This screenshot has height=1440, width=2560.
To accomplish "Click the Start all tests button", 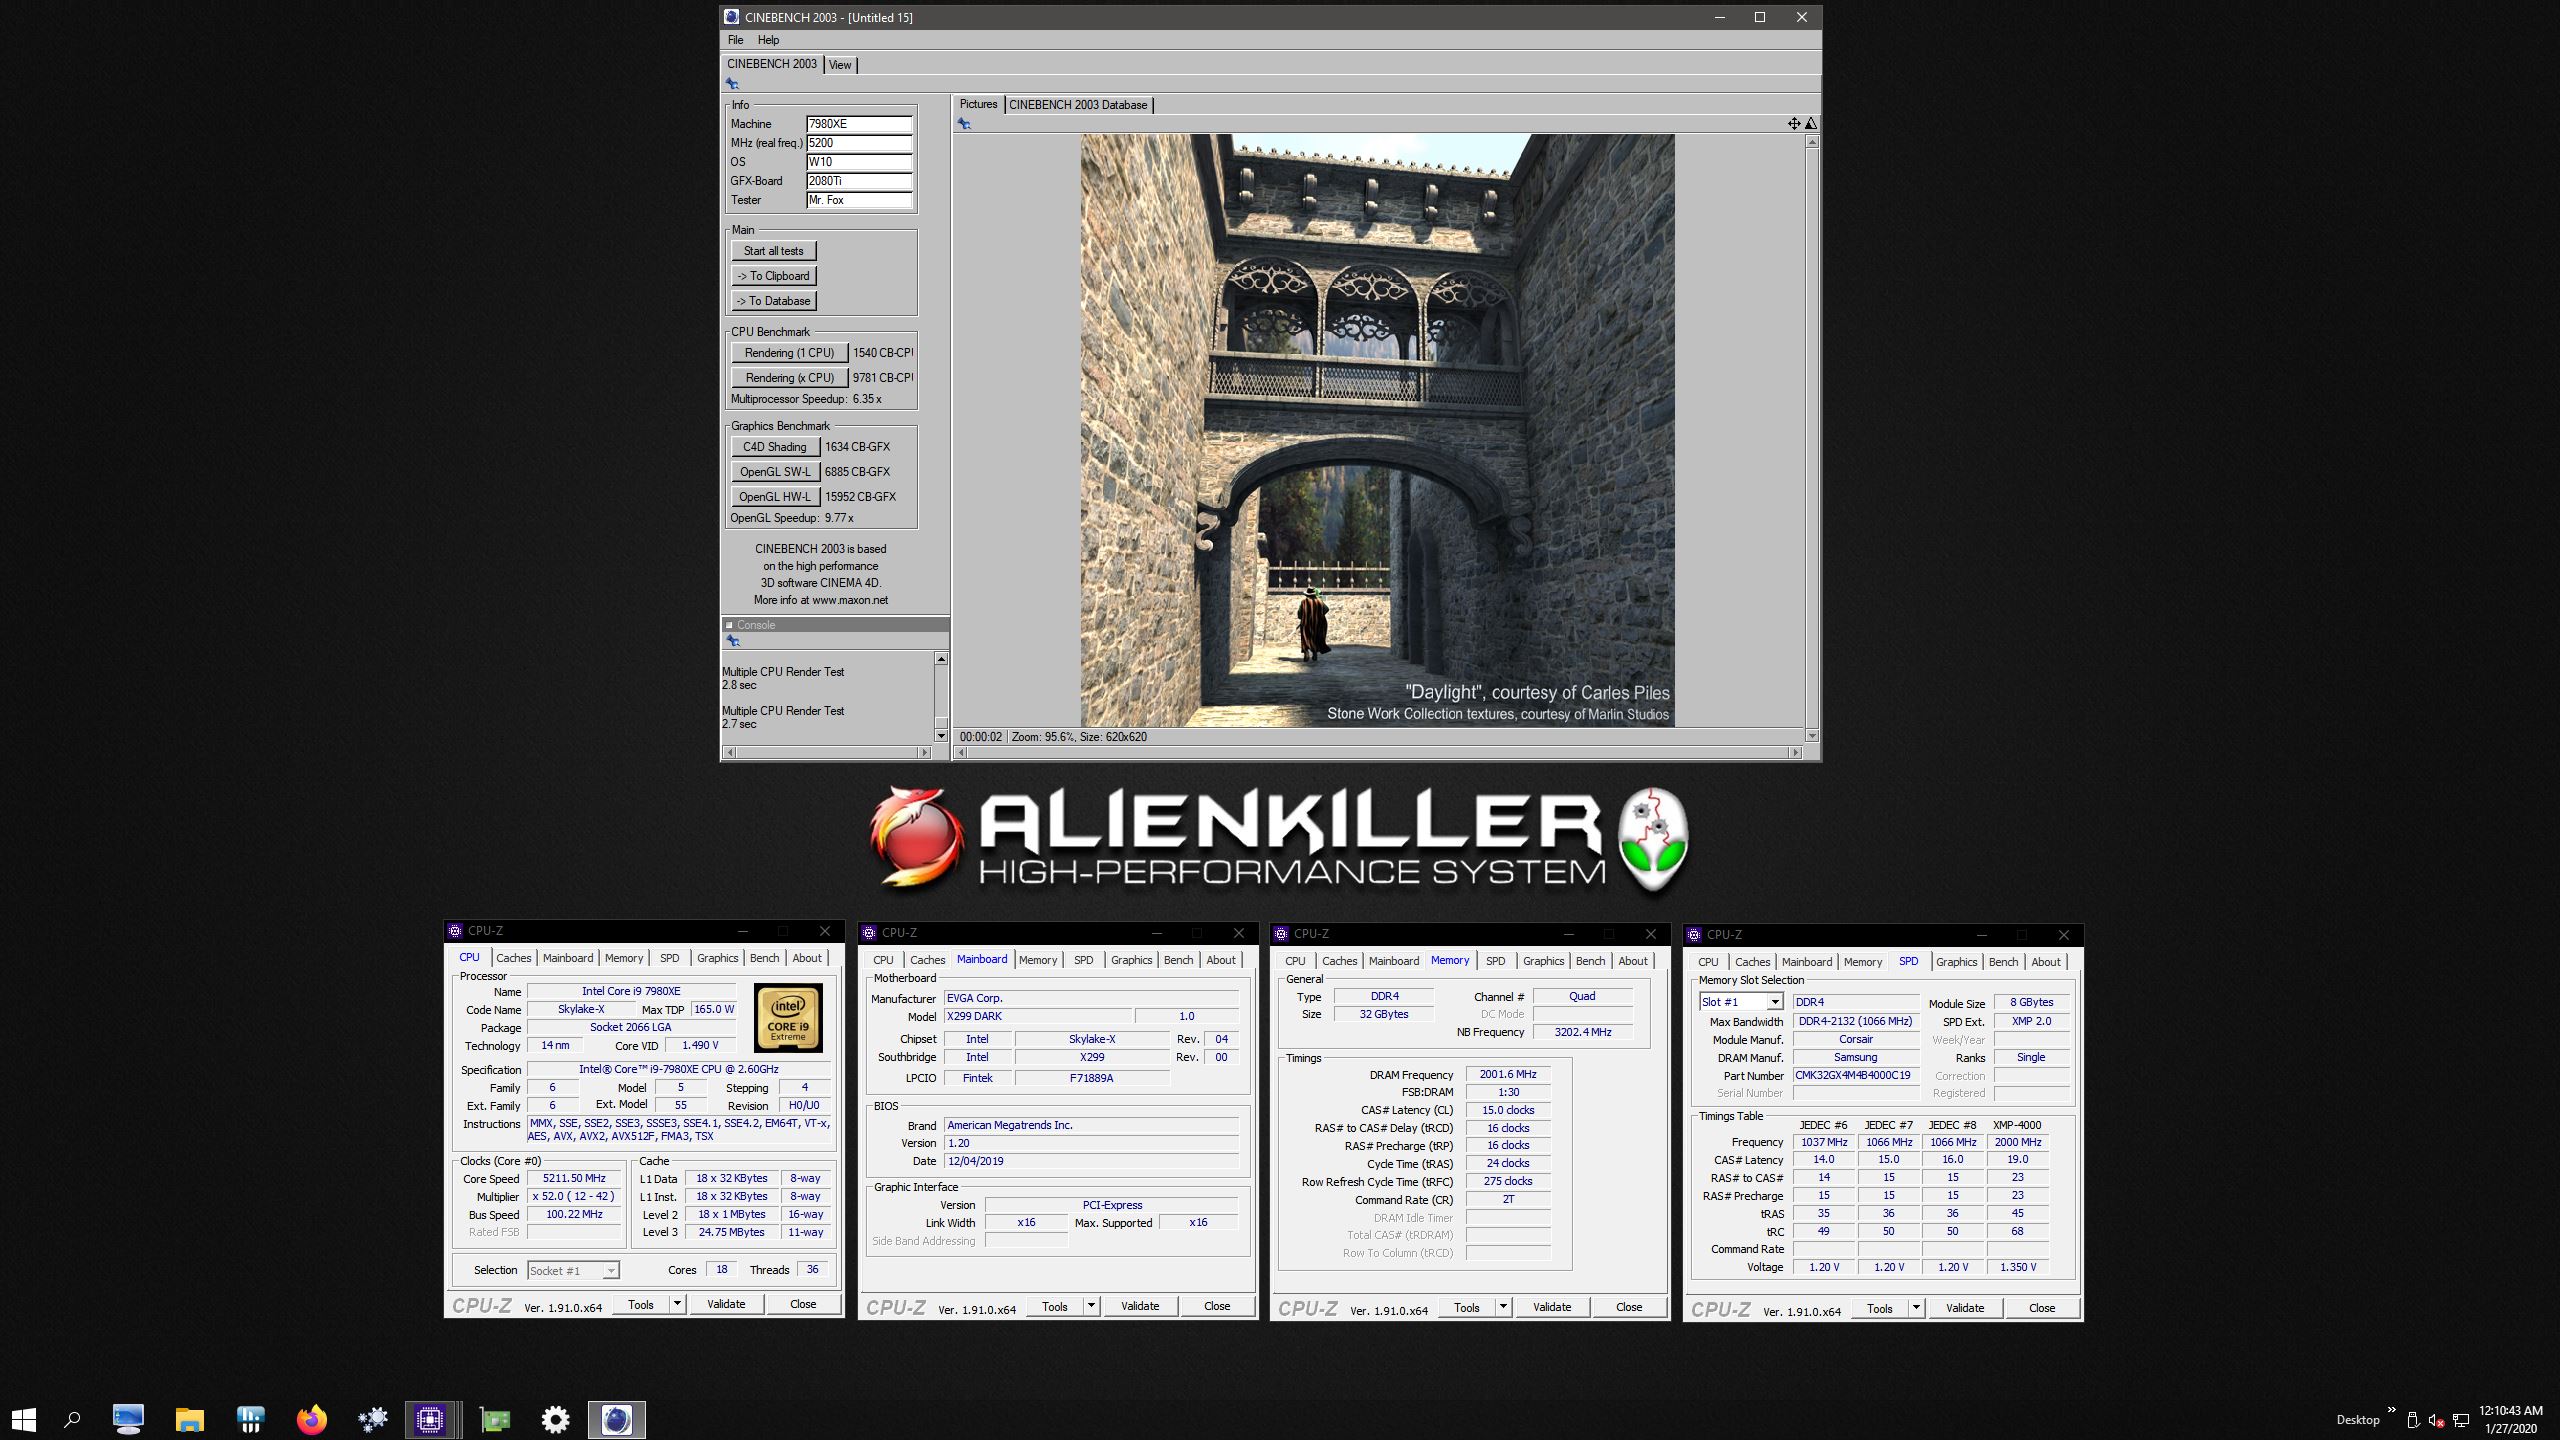I will (773, 251).
